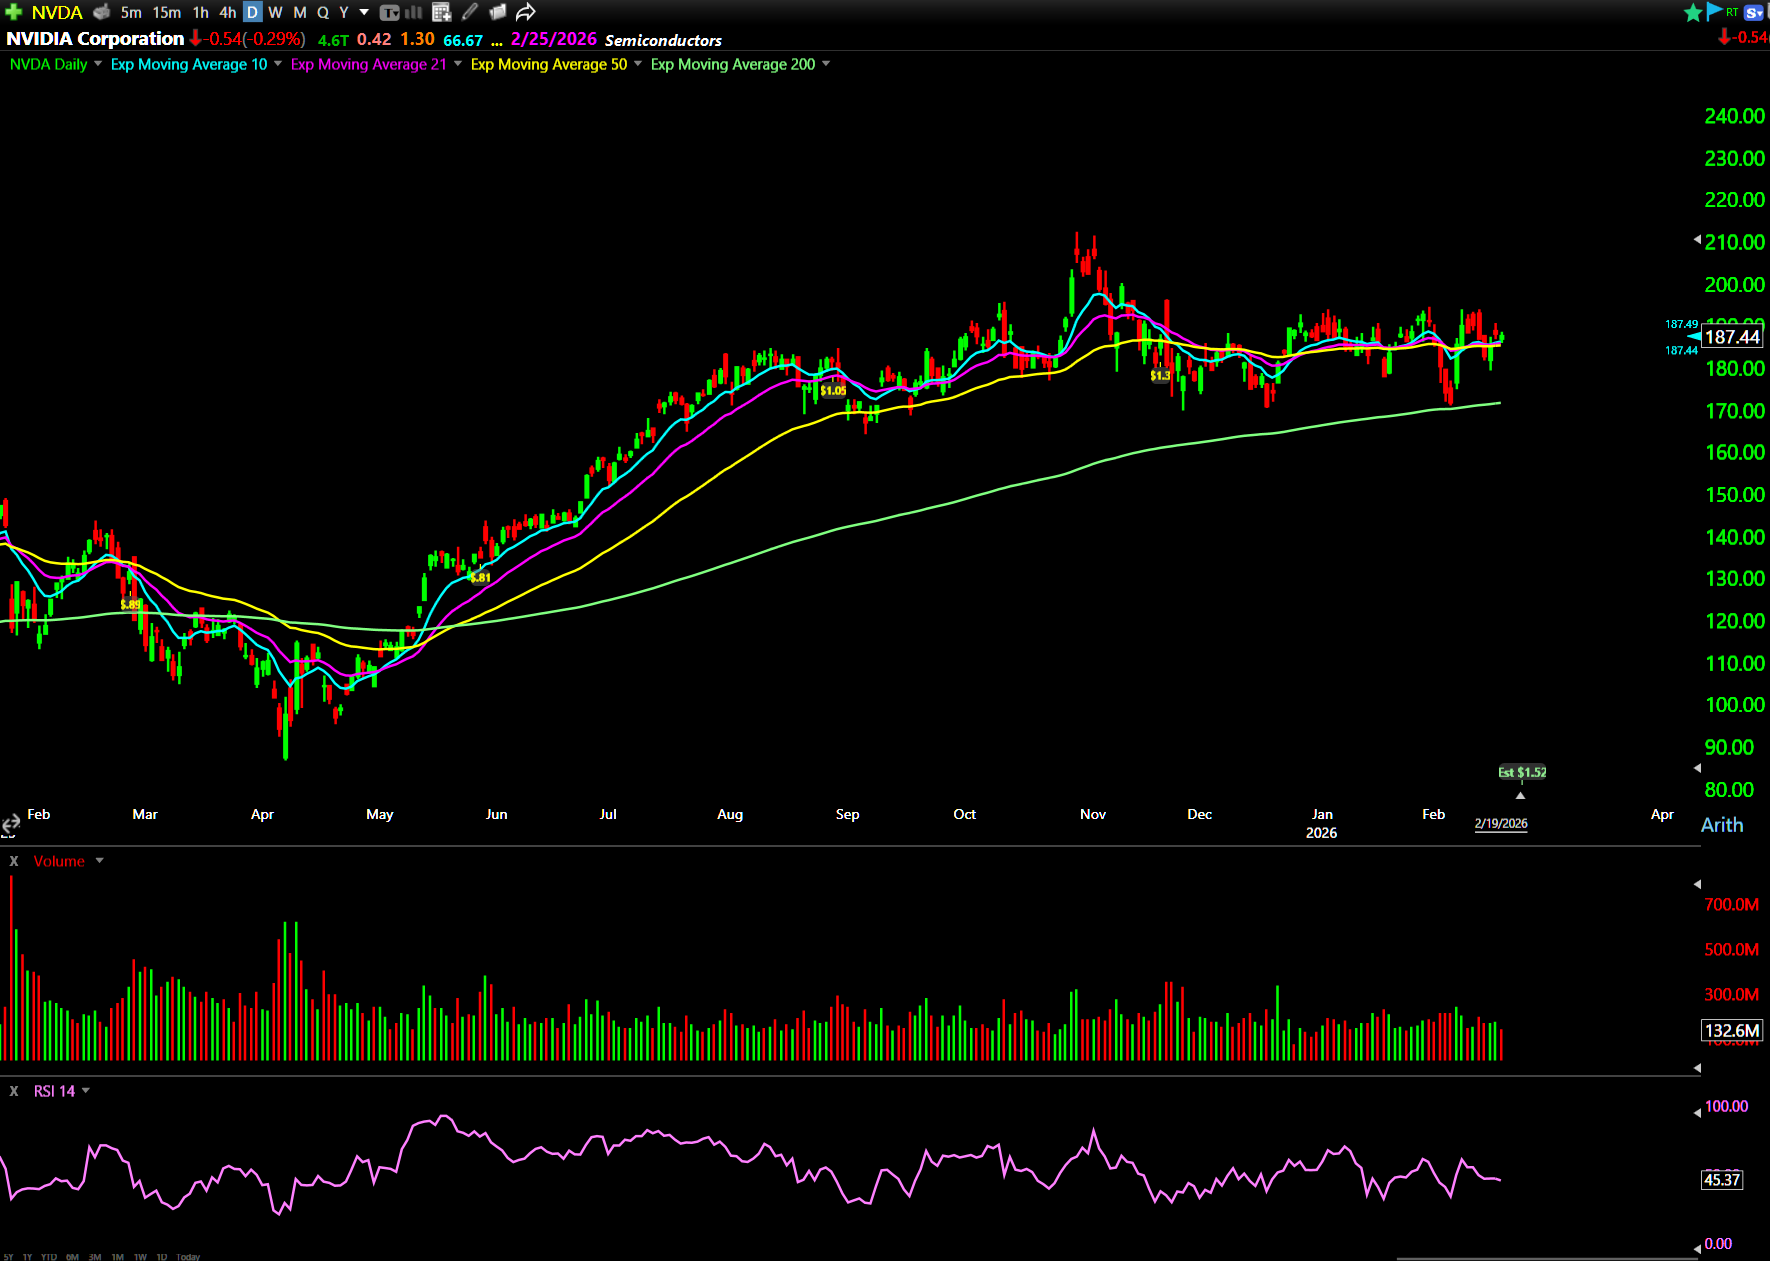The width and height of the screenshot is (1770, 1261).
Task: Click the 2/19/2026 date marker on time axis
Action: [1500, 823]
